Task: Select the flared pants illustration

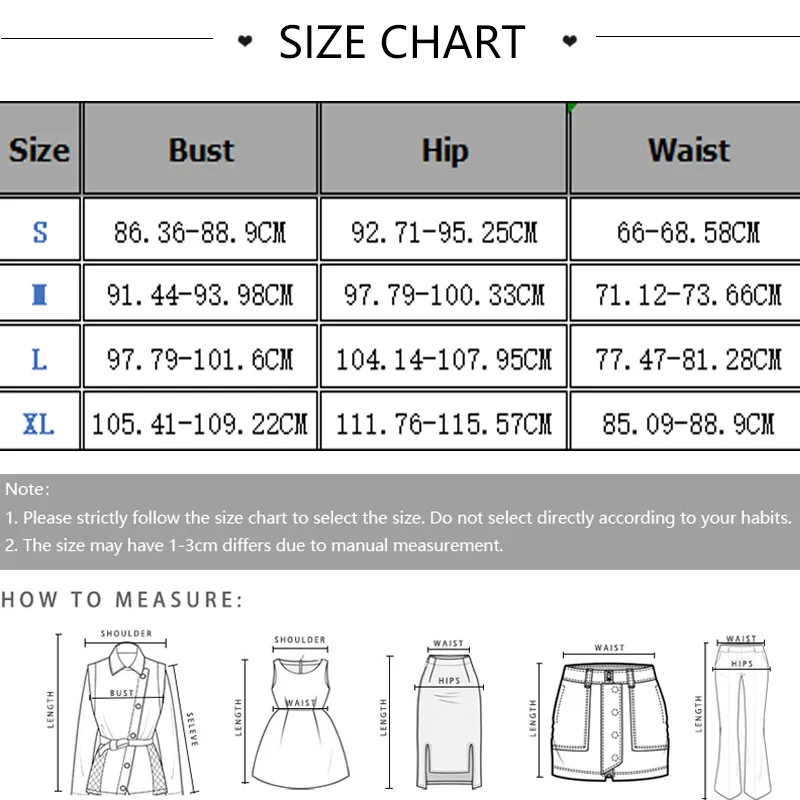Action: [x=741, y=710]
